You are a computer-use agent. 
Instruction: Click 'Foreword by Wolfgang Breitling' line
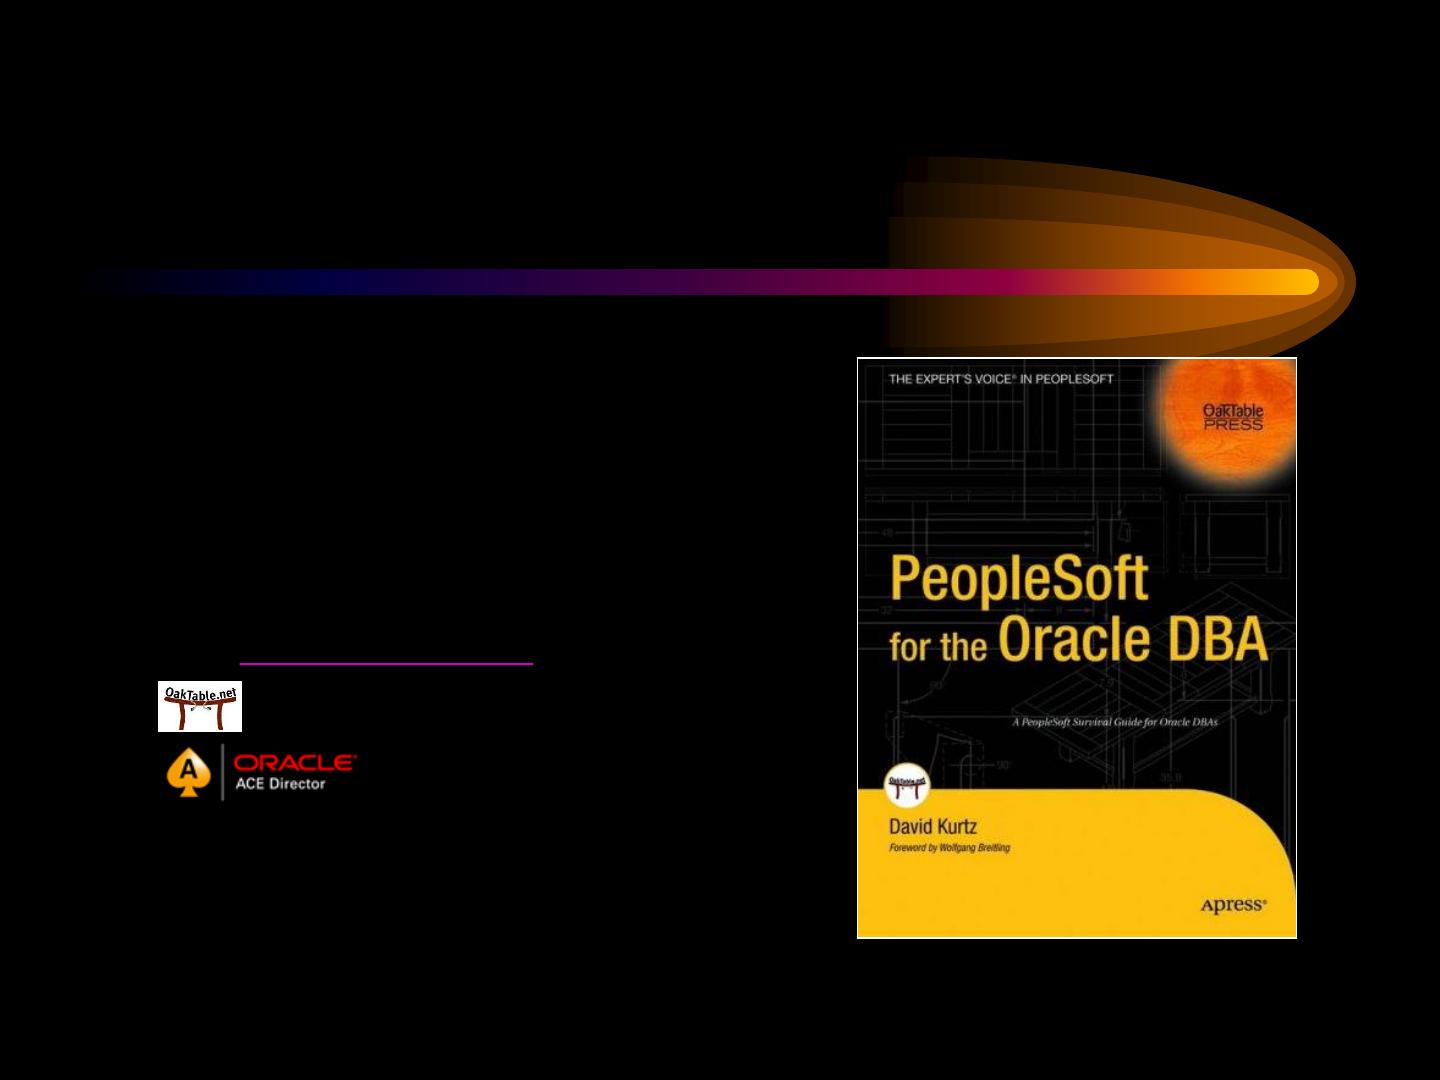950,848
